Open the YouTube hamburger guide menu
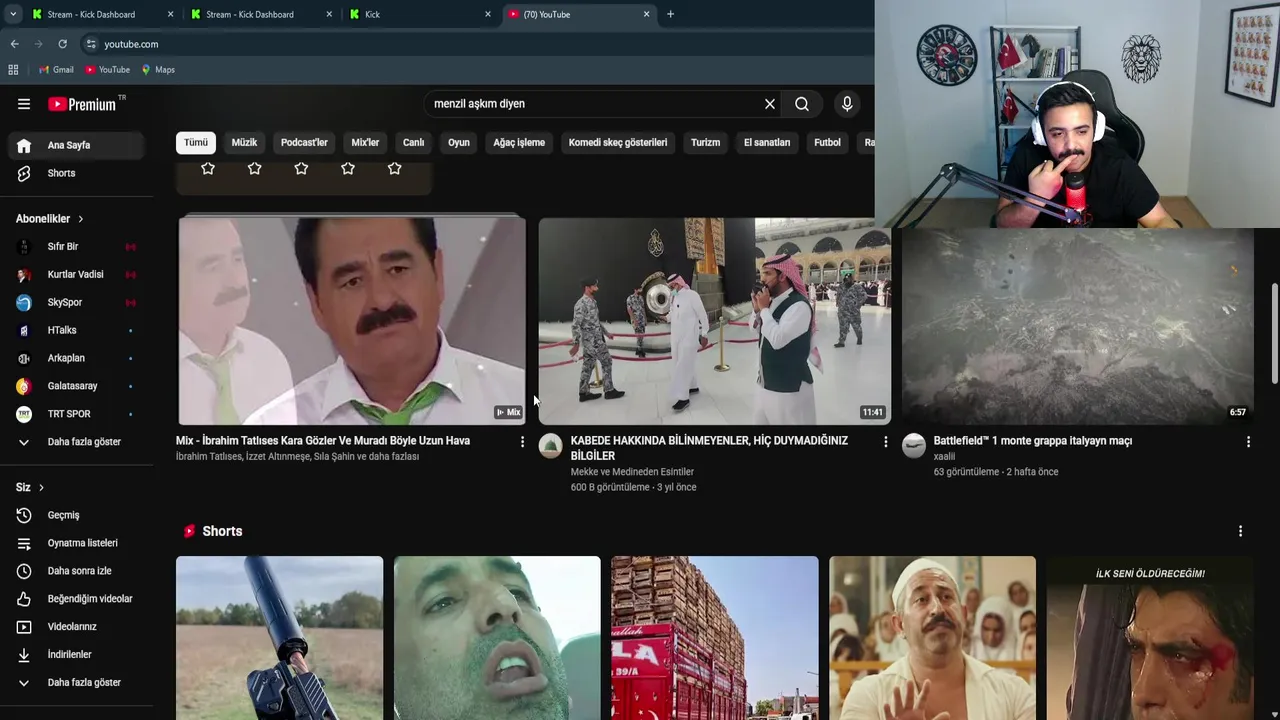The width and height of the screenshot is (1280, 720). (x=24, y=104)
